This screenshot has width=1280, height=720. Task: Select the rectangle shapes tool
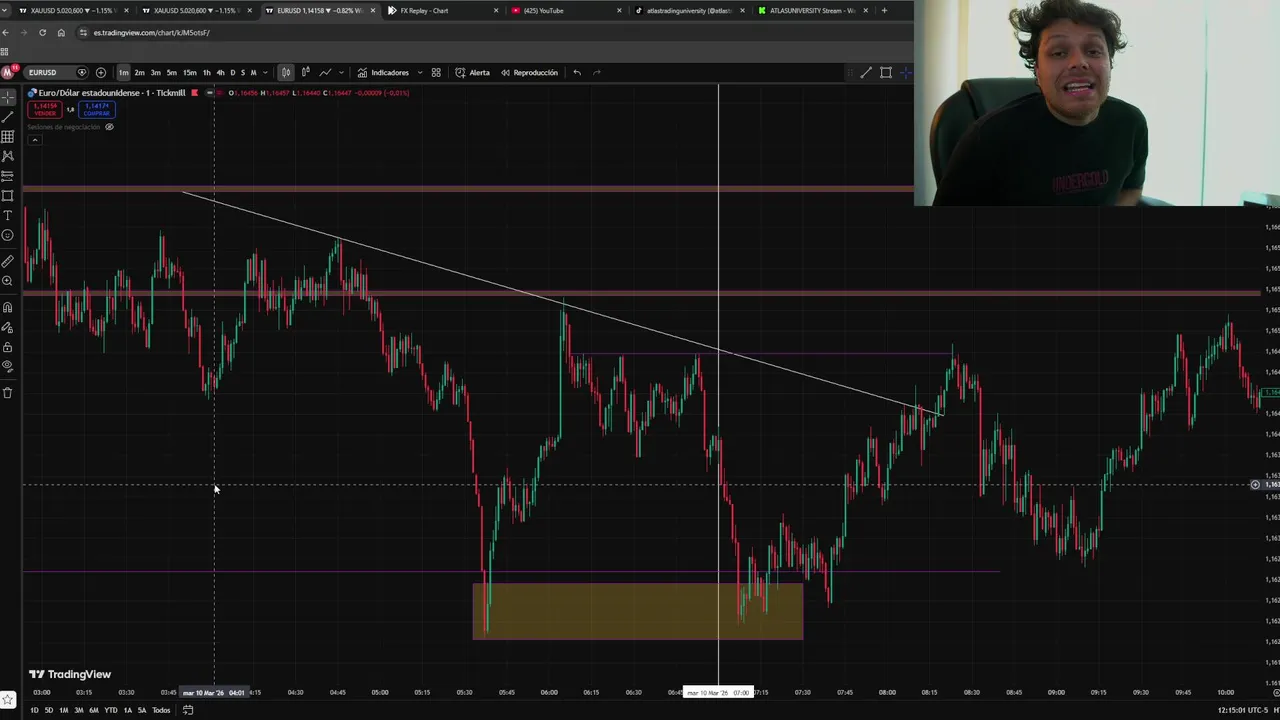7,195
